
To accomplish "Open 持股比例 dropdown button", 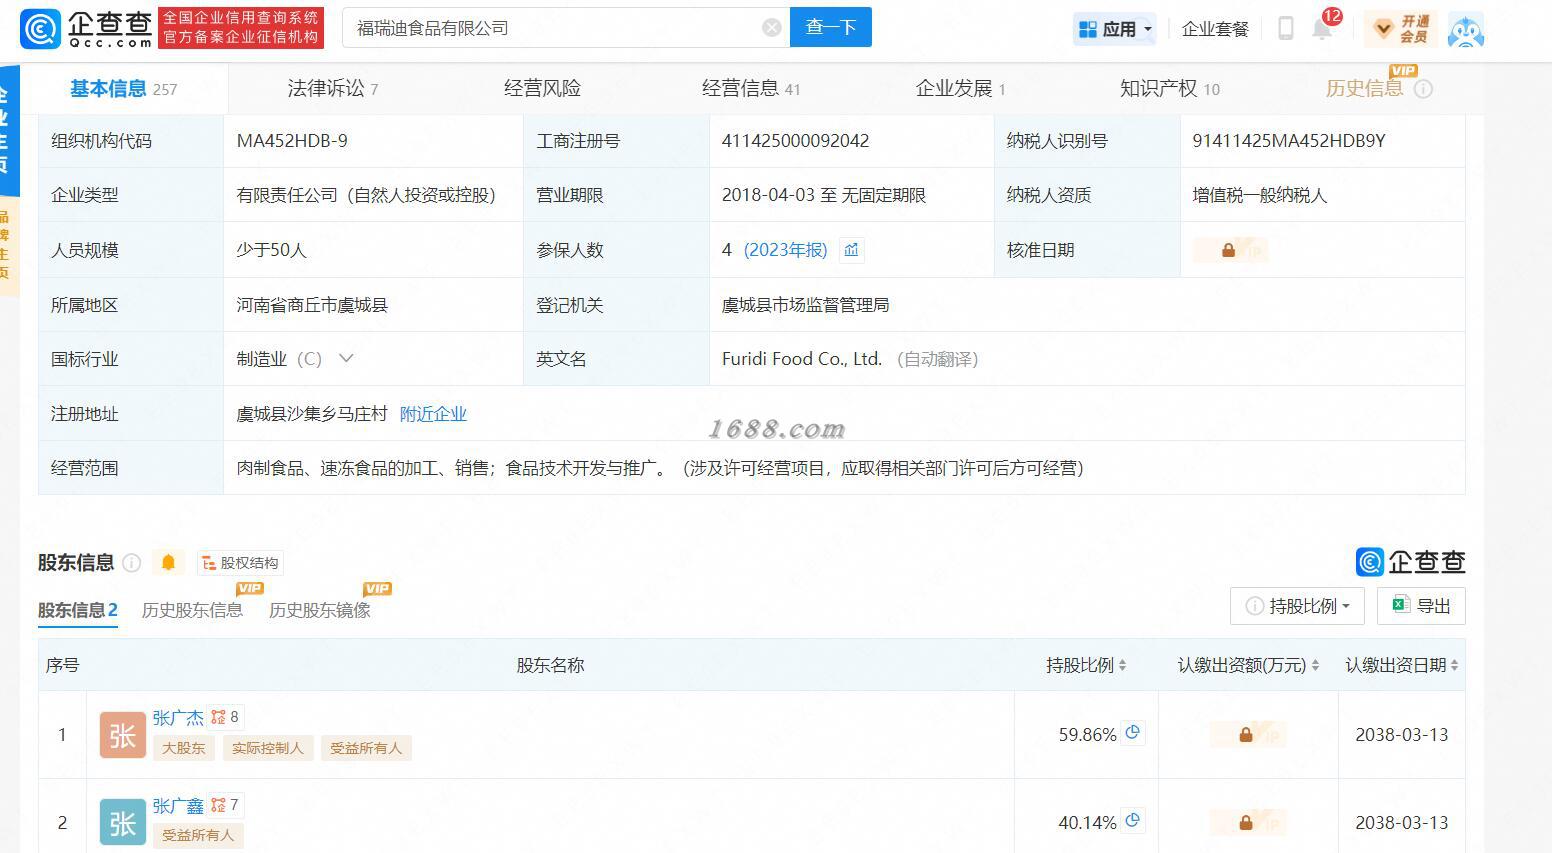I will [x=1297, y=606].
